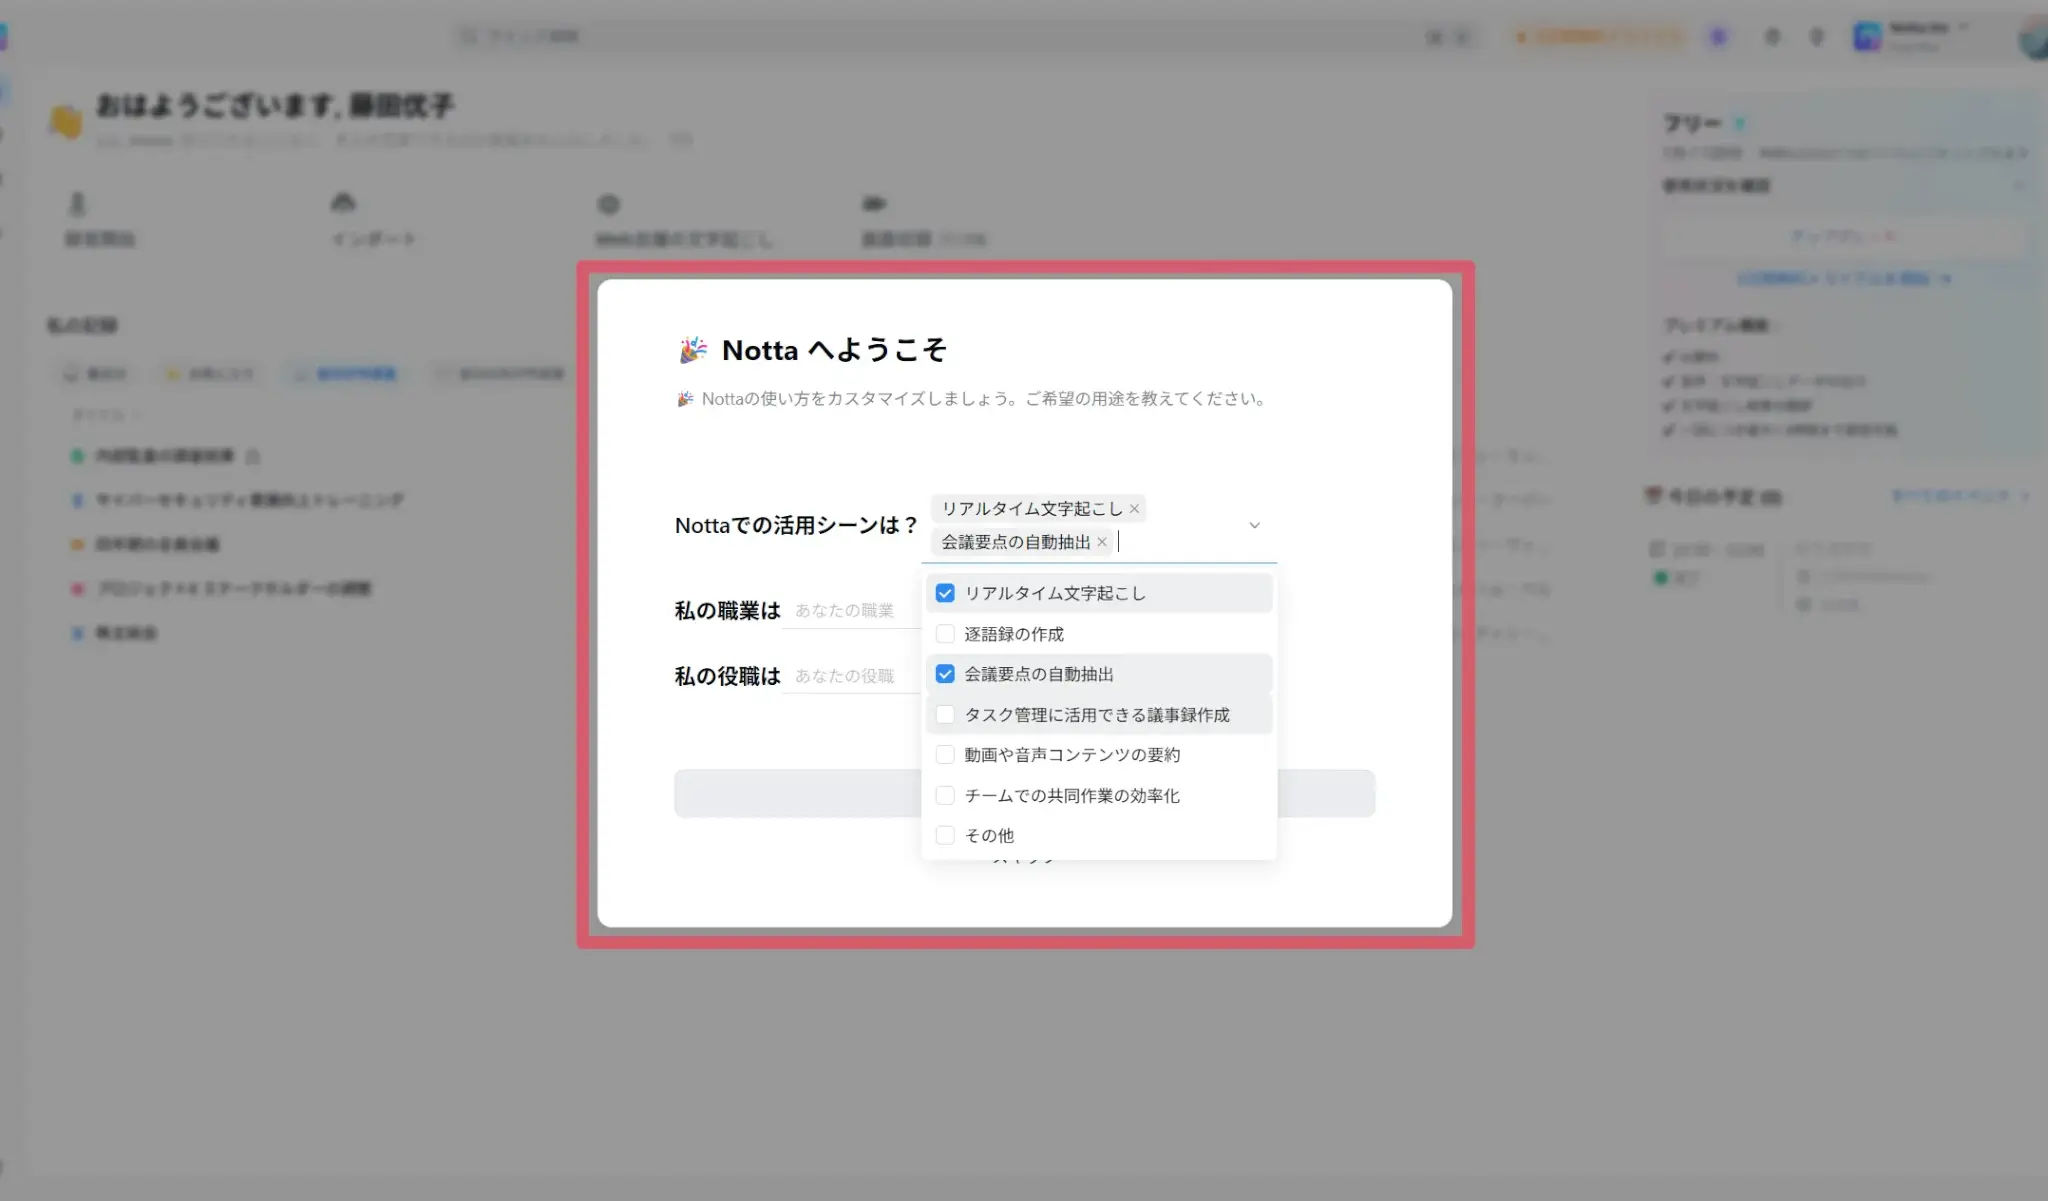The image size is (2048, 1201).
Task: Check the 逐語録の作成 checkbox
Action: pos(945,634)
